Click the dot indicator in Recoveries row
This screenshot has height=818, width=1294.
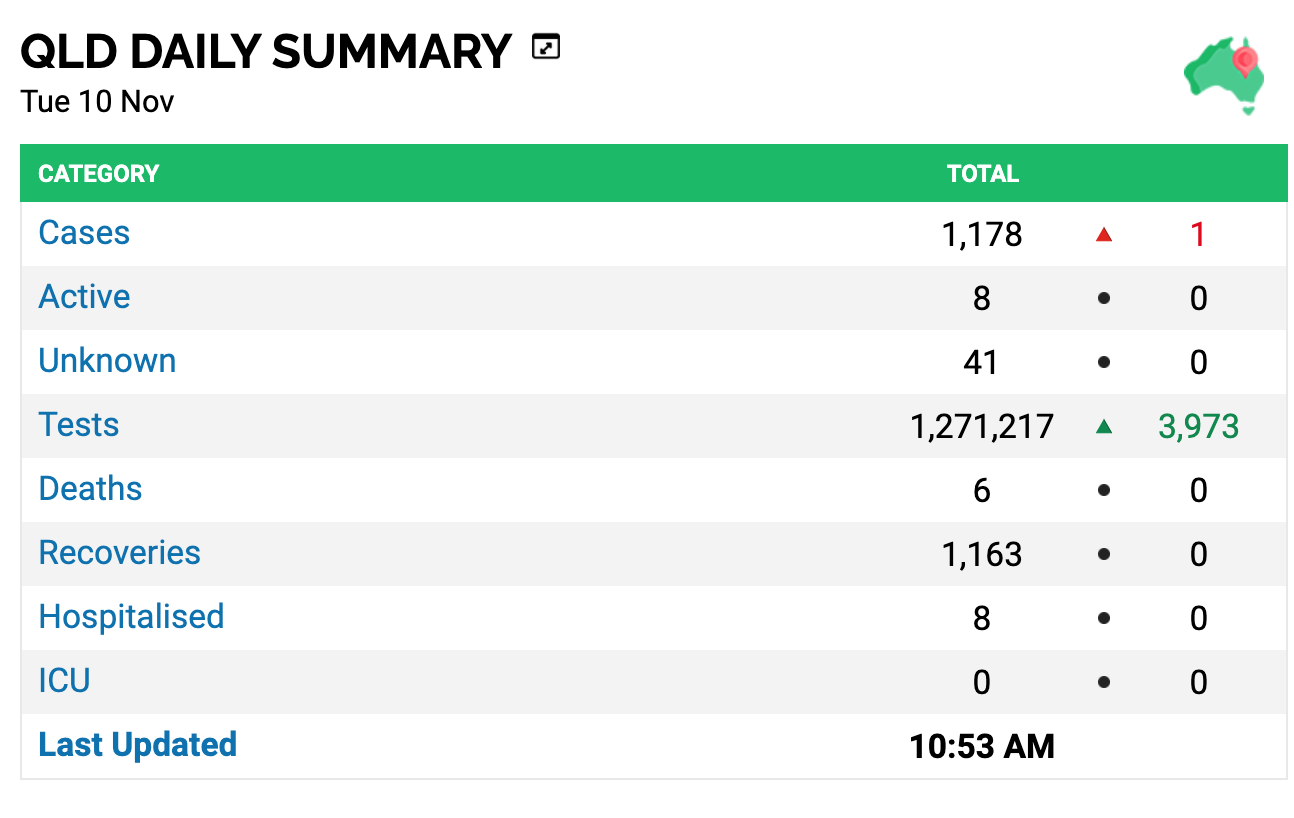(x=1103, y=555)
